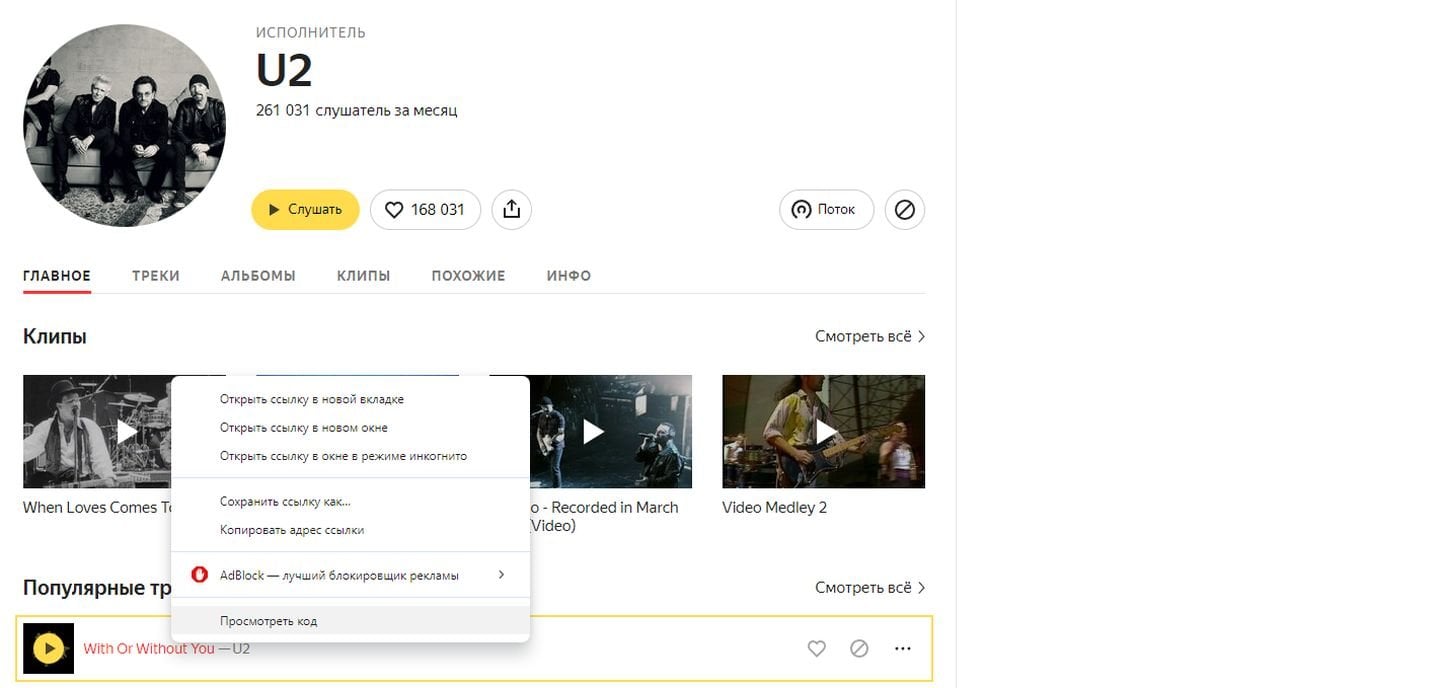Screen dimensions: 1440x688
Task: Switch to the ТРЕКИ tab
Action: coord(156,276)
